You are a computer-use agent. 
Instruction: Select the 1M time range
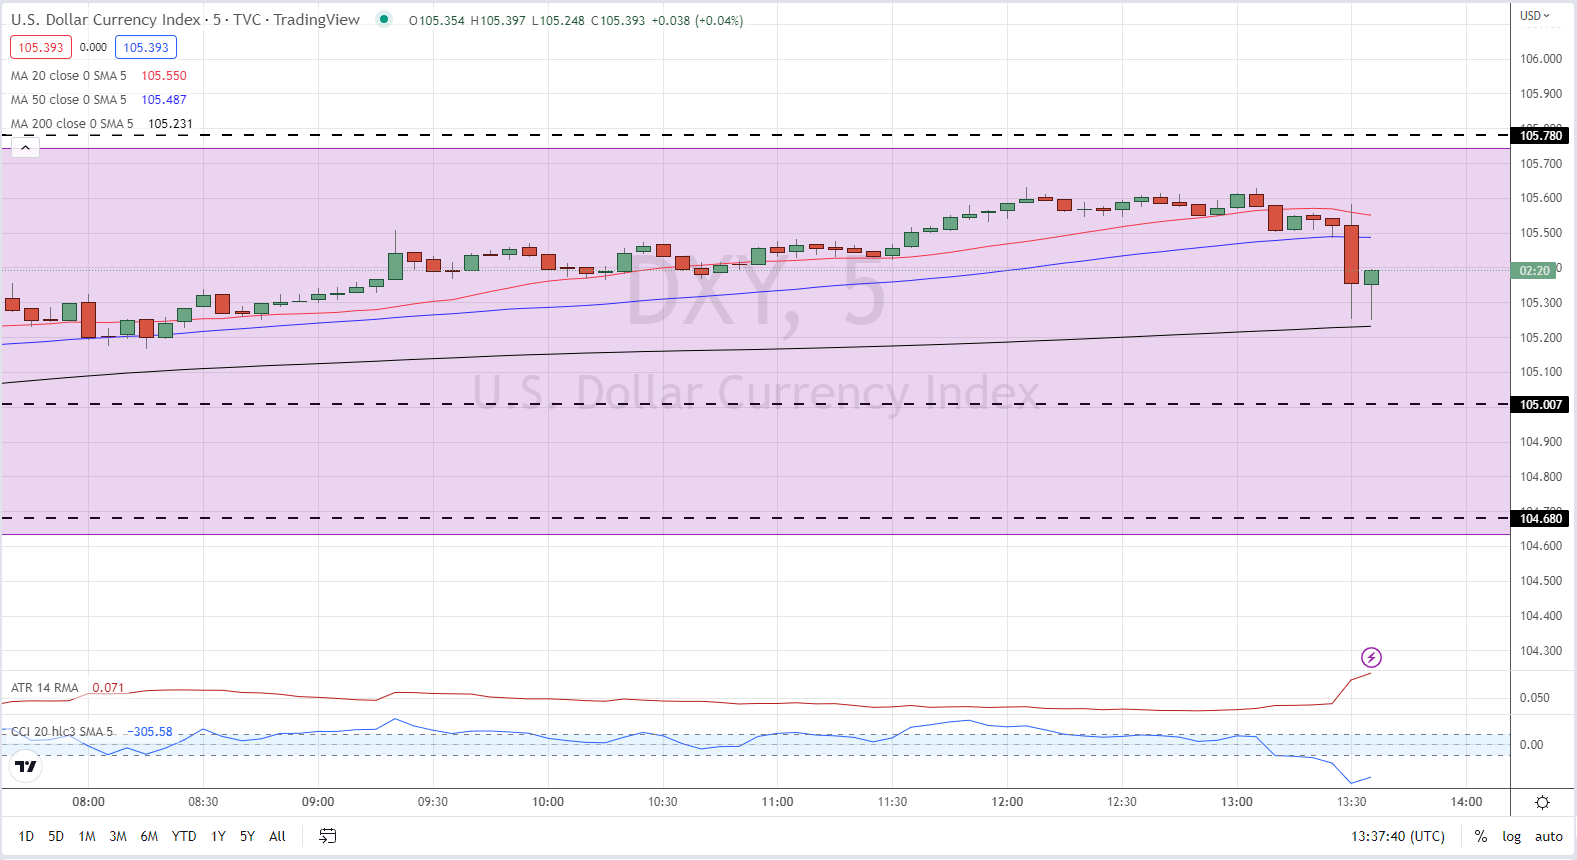(87, 836)
